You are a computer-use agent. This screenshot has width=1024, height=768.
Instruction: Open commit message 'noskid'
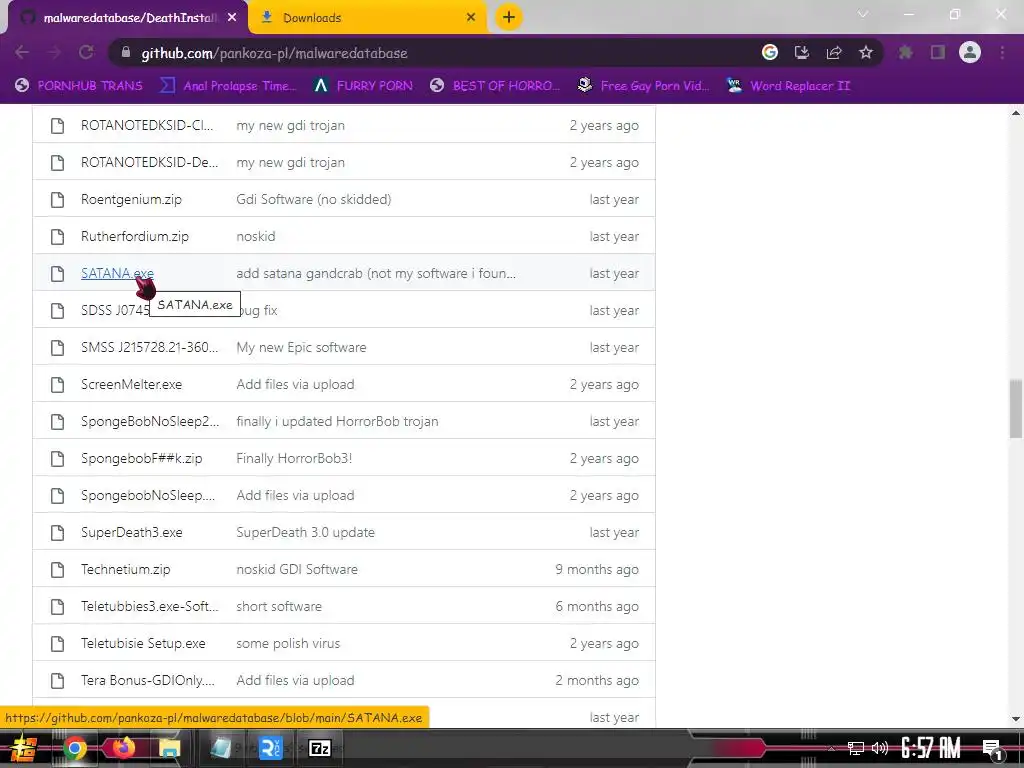pos(255,236)
